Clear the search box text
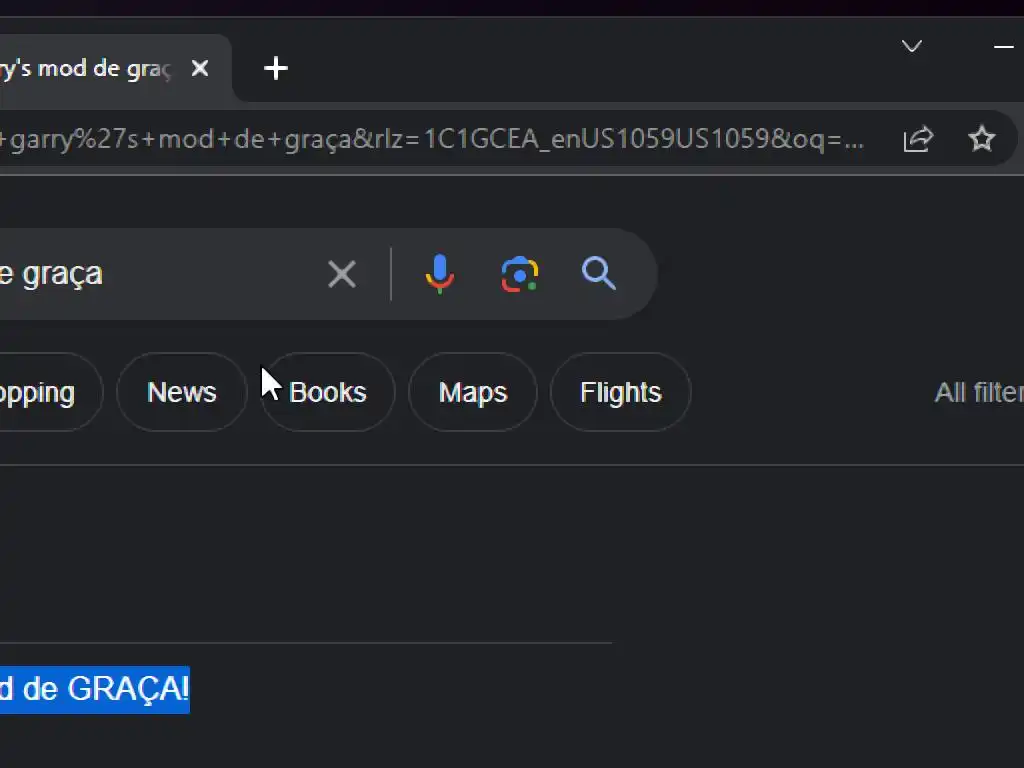Viewport: 1024px width, 768px height. tap(342, 274)
